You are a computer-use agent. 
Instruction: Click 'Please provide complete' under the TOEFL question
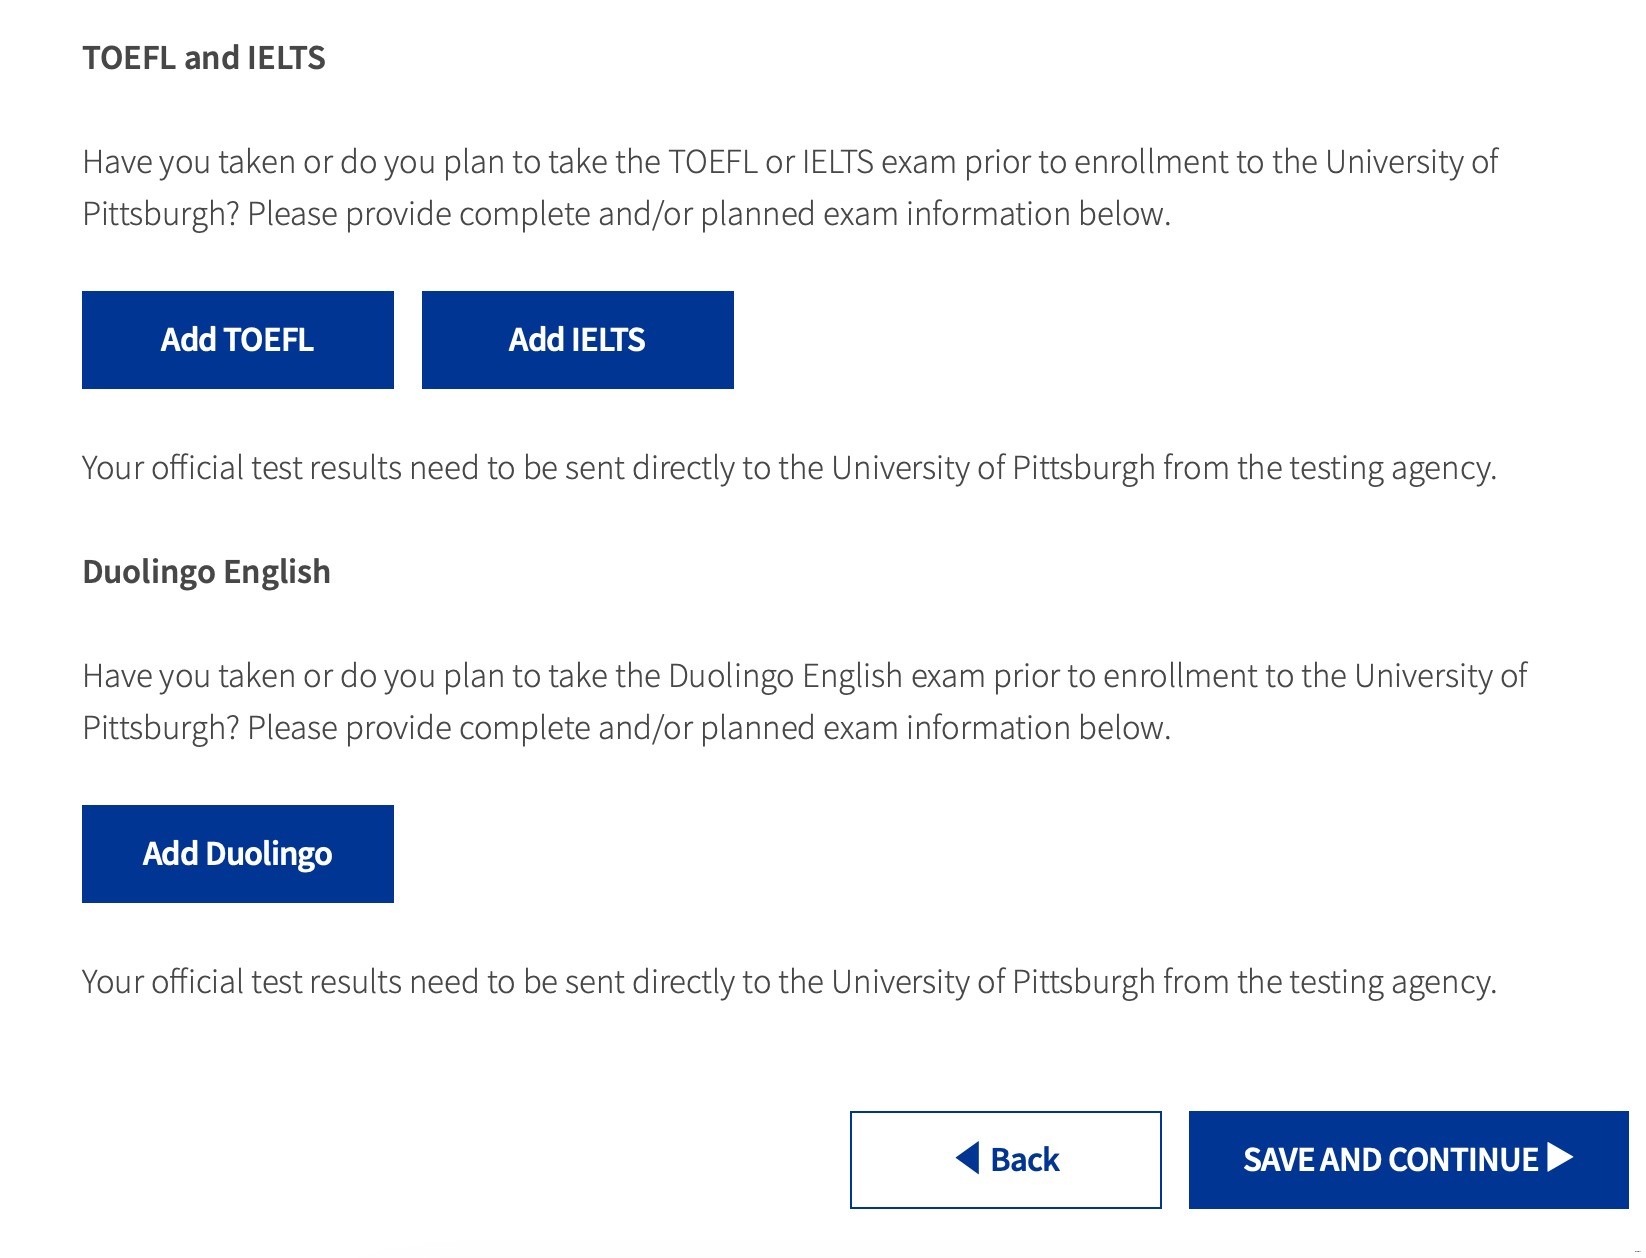(x=419, y=214)
